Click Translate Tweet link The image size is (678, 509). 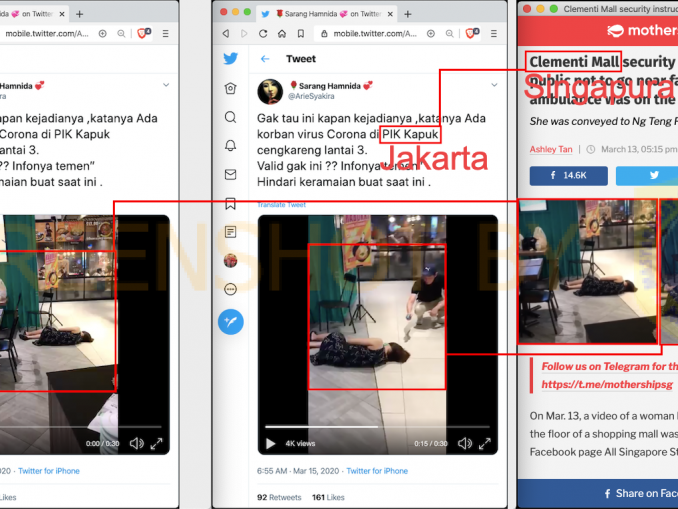coord(281,205)
